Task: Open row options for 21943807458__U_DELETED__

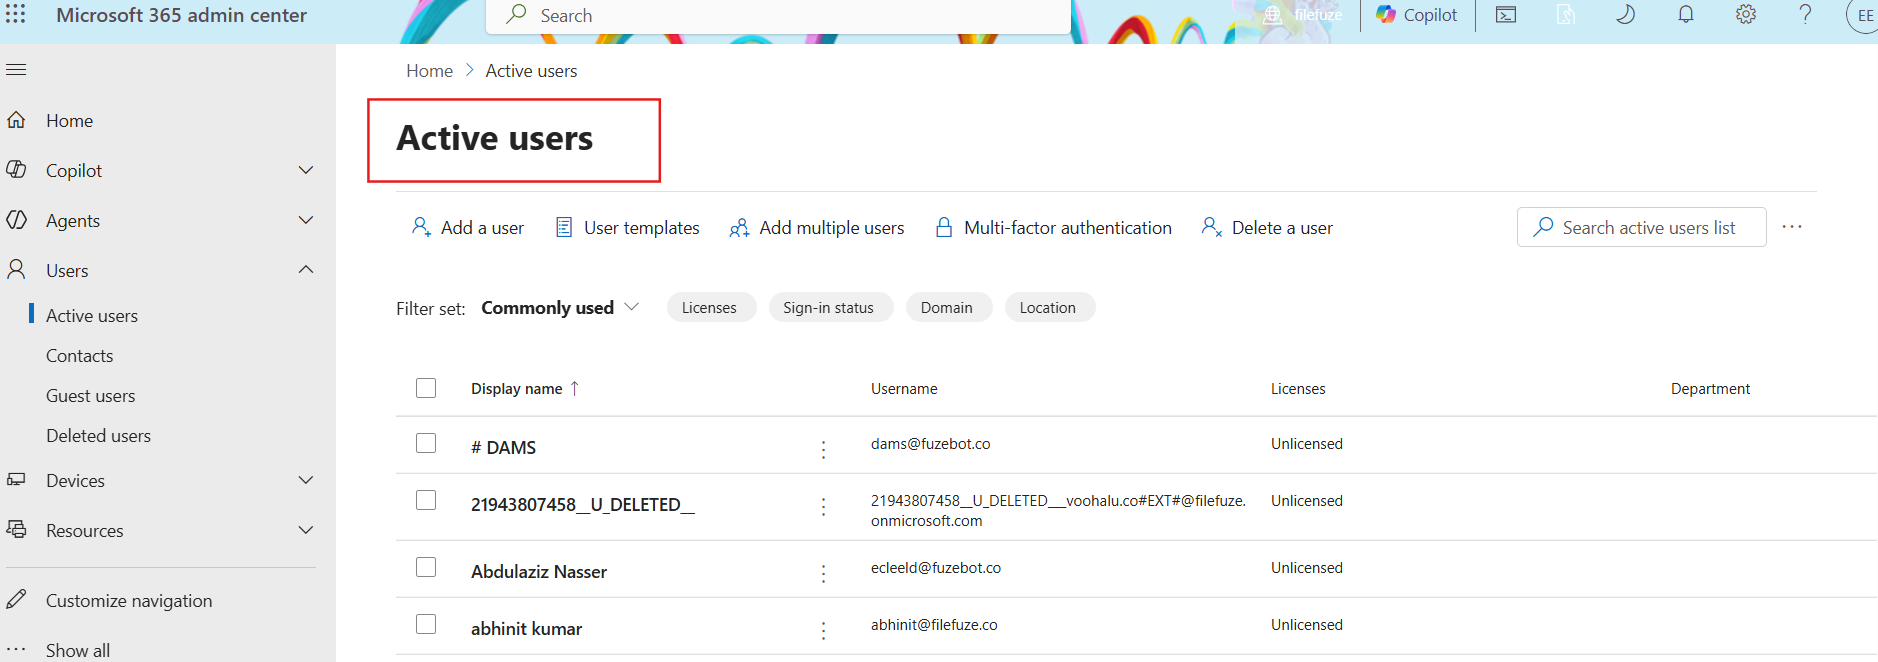Action: [824, 507]
